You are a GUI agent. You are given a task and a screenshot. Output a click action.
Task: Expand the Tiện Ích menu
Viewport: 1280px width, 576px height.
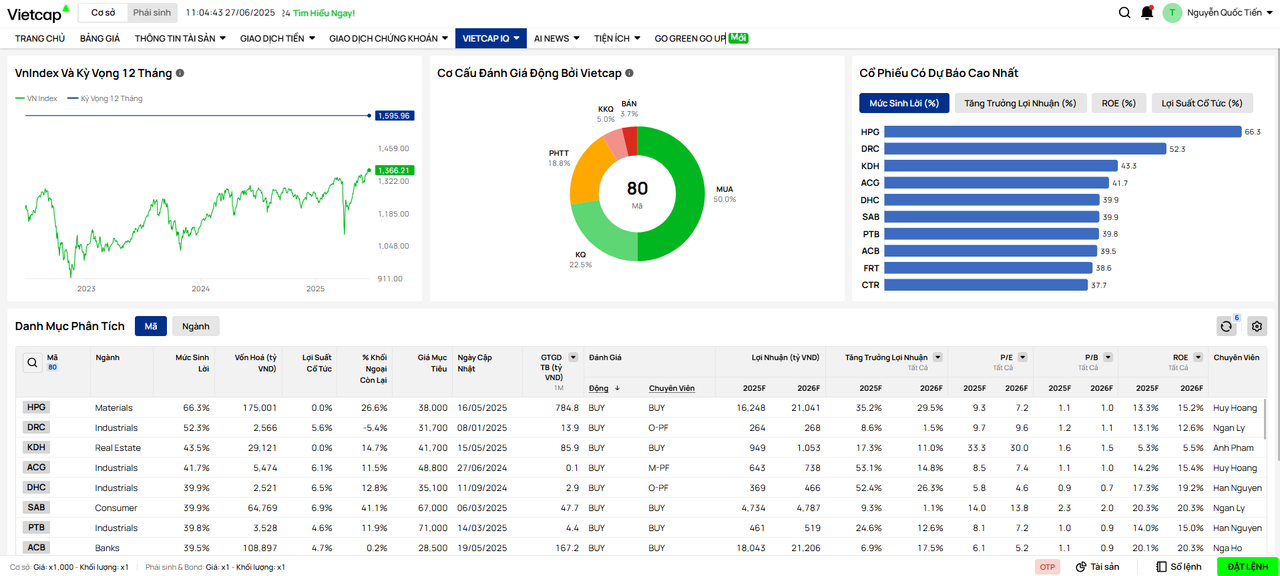tap(616, 38)
